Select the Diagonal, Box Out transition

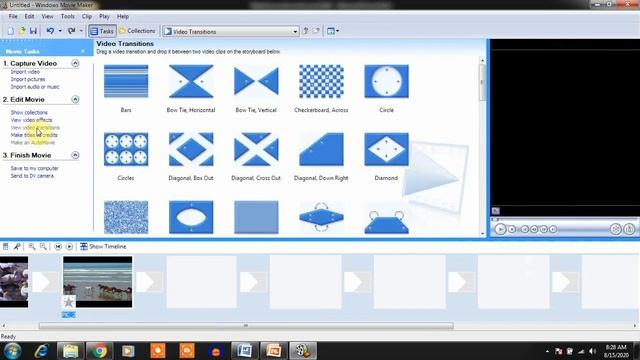191,149
